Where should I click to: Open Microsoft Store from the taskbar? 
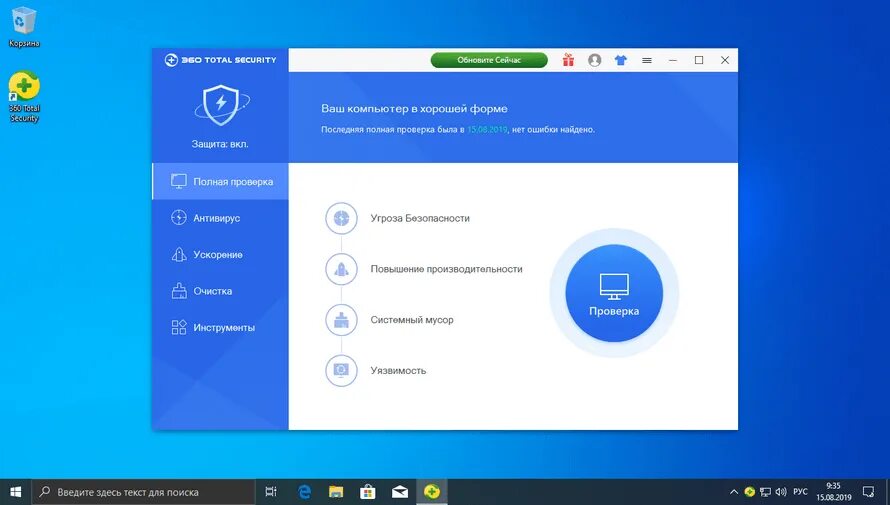(368, 492)
